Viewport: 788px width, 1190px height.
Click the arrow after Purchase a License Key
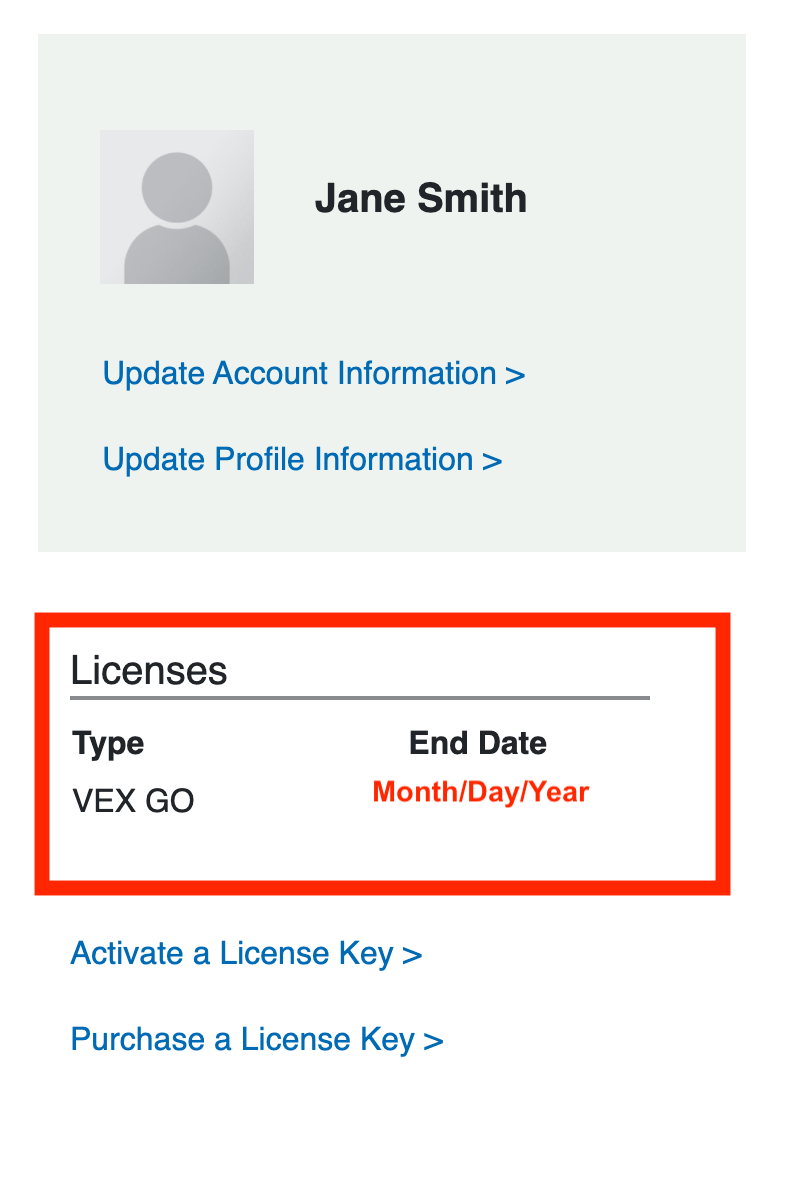[x=433, y=1040]
